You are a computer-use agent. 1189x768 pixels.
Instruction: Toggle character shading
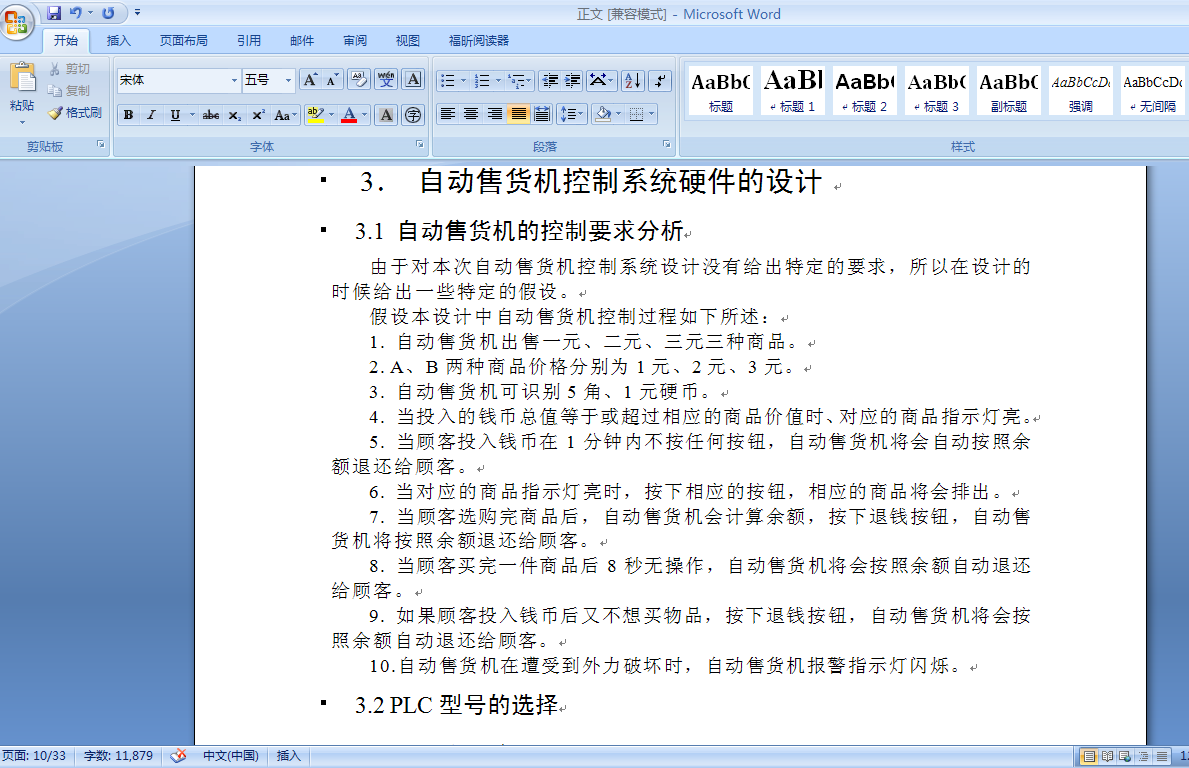[x=386, y=114]
